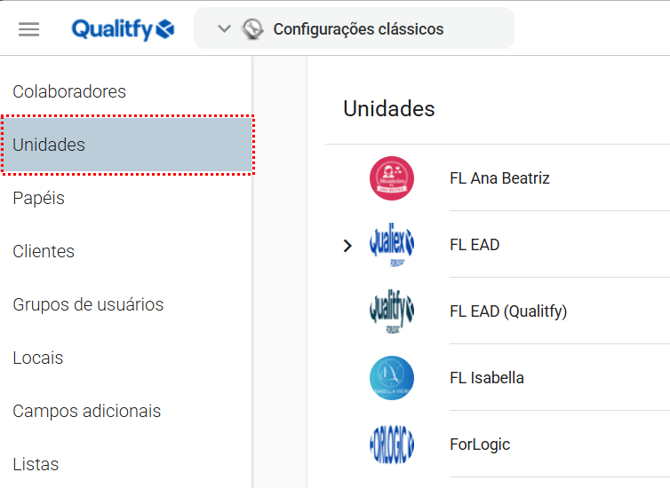Open Listas in the sidebar
This screenshot has height=488, width=670.
point(36,464)
